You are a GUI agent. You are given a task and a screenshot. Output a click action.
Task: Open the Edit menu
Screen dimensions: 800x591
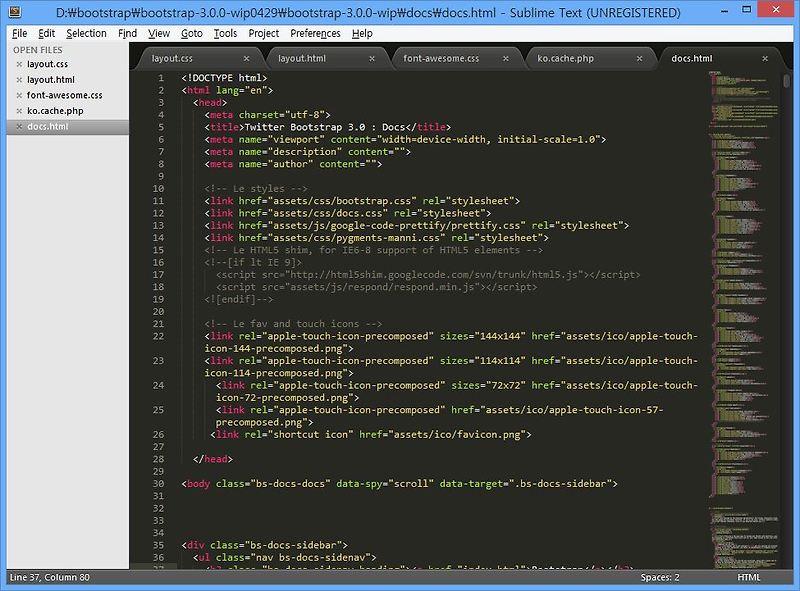(46, 33)
